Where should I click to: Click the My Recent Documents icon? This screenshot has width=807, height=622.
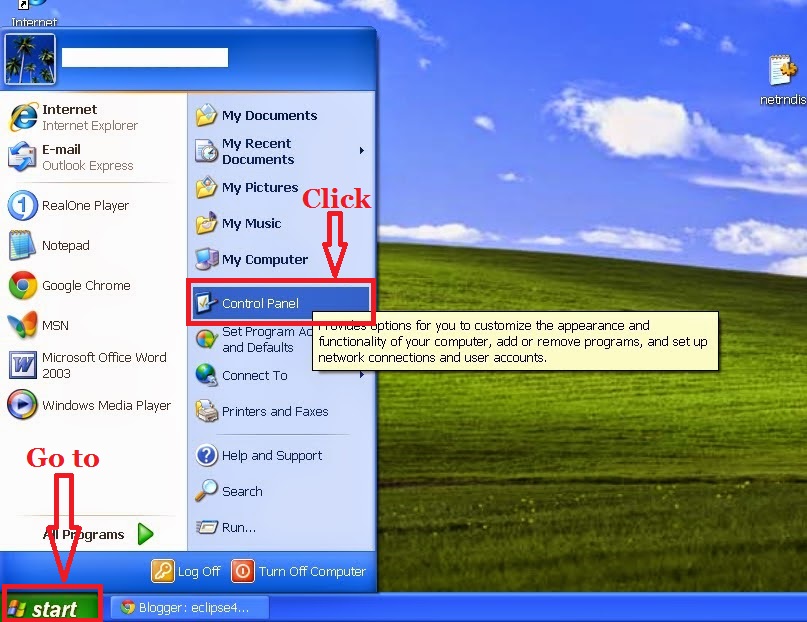pyautogui.click(x=206, y=151)
